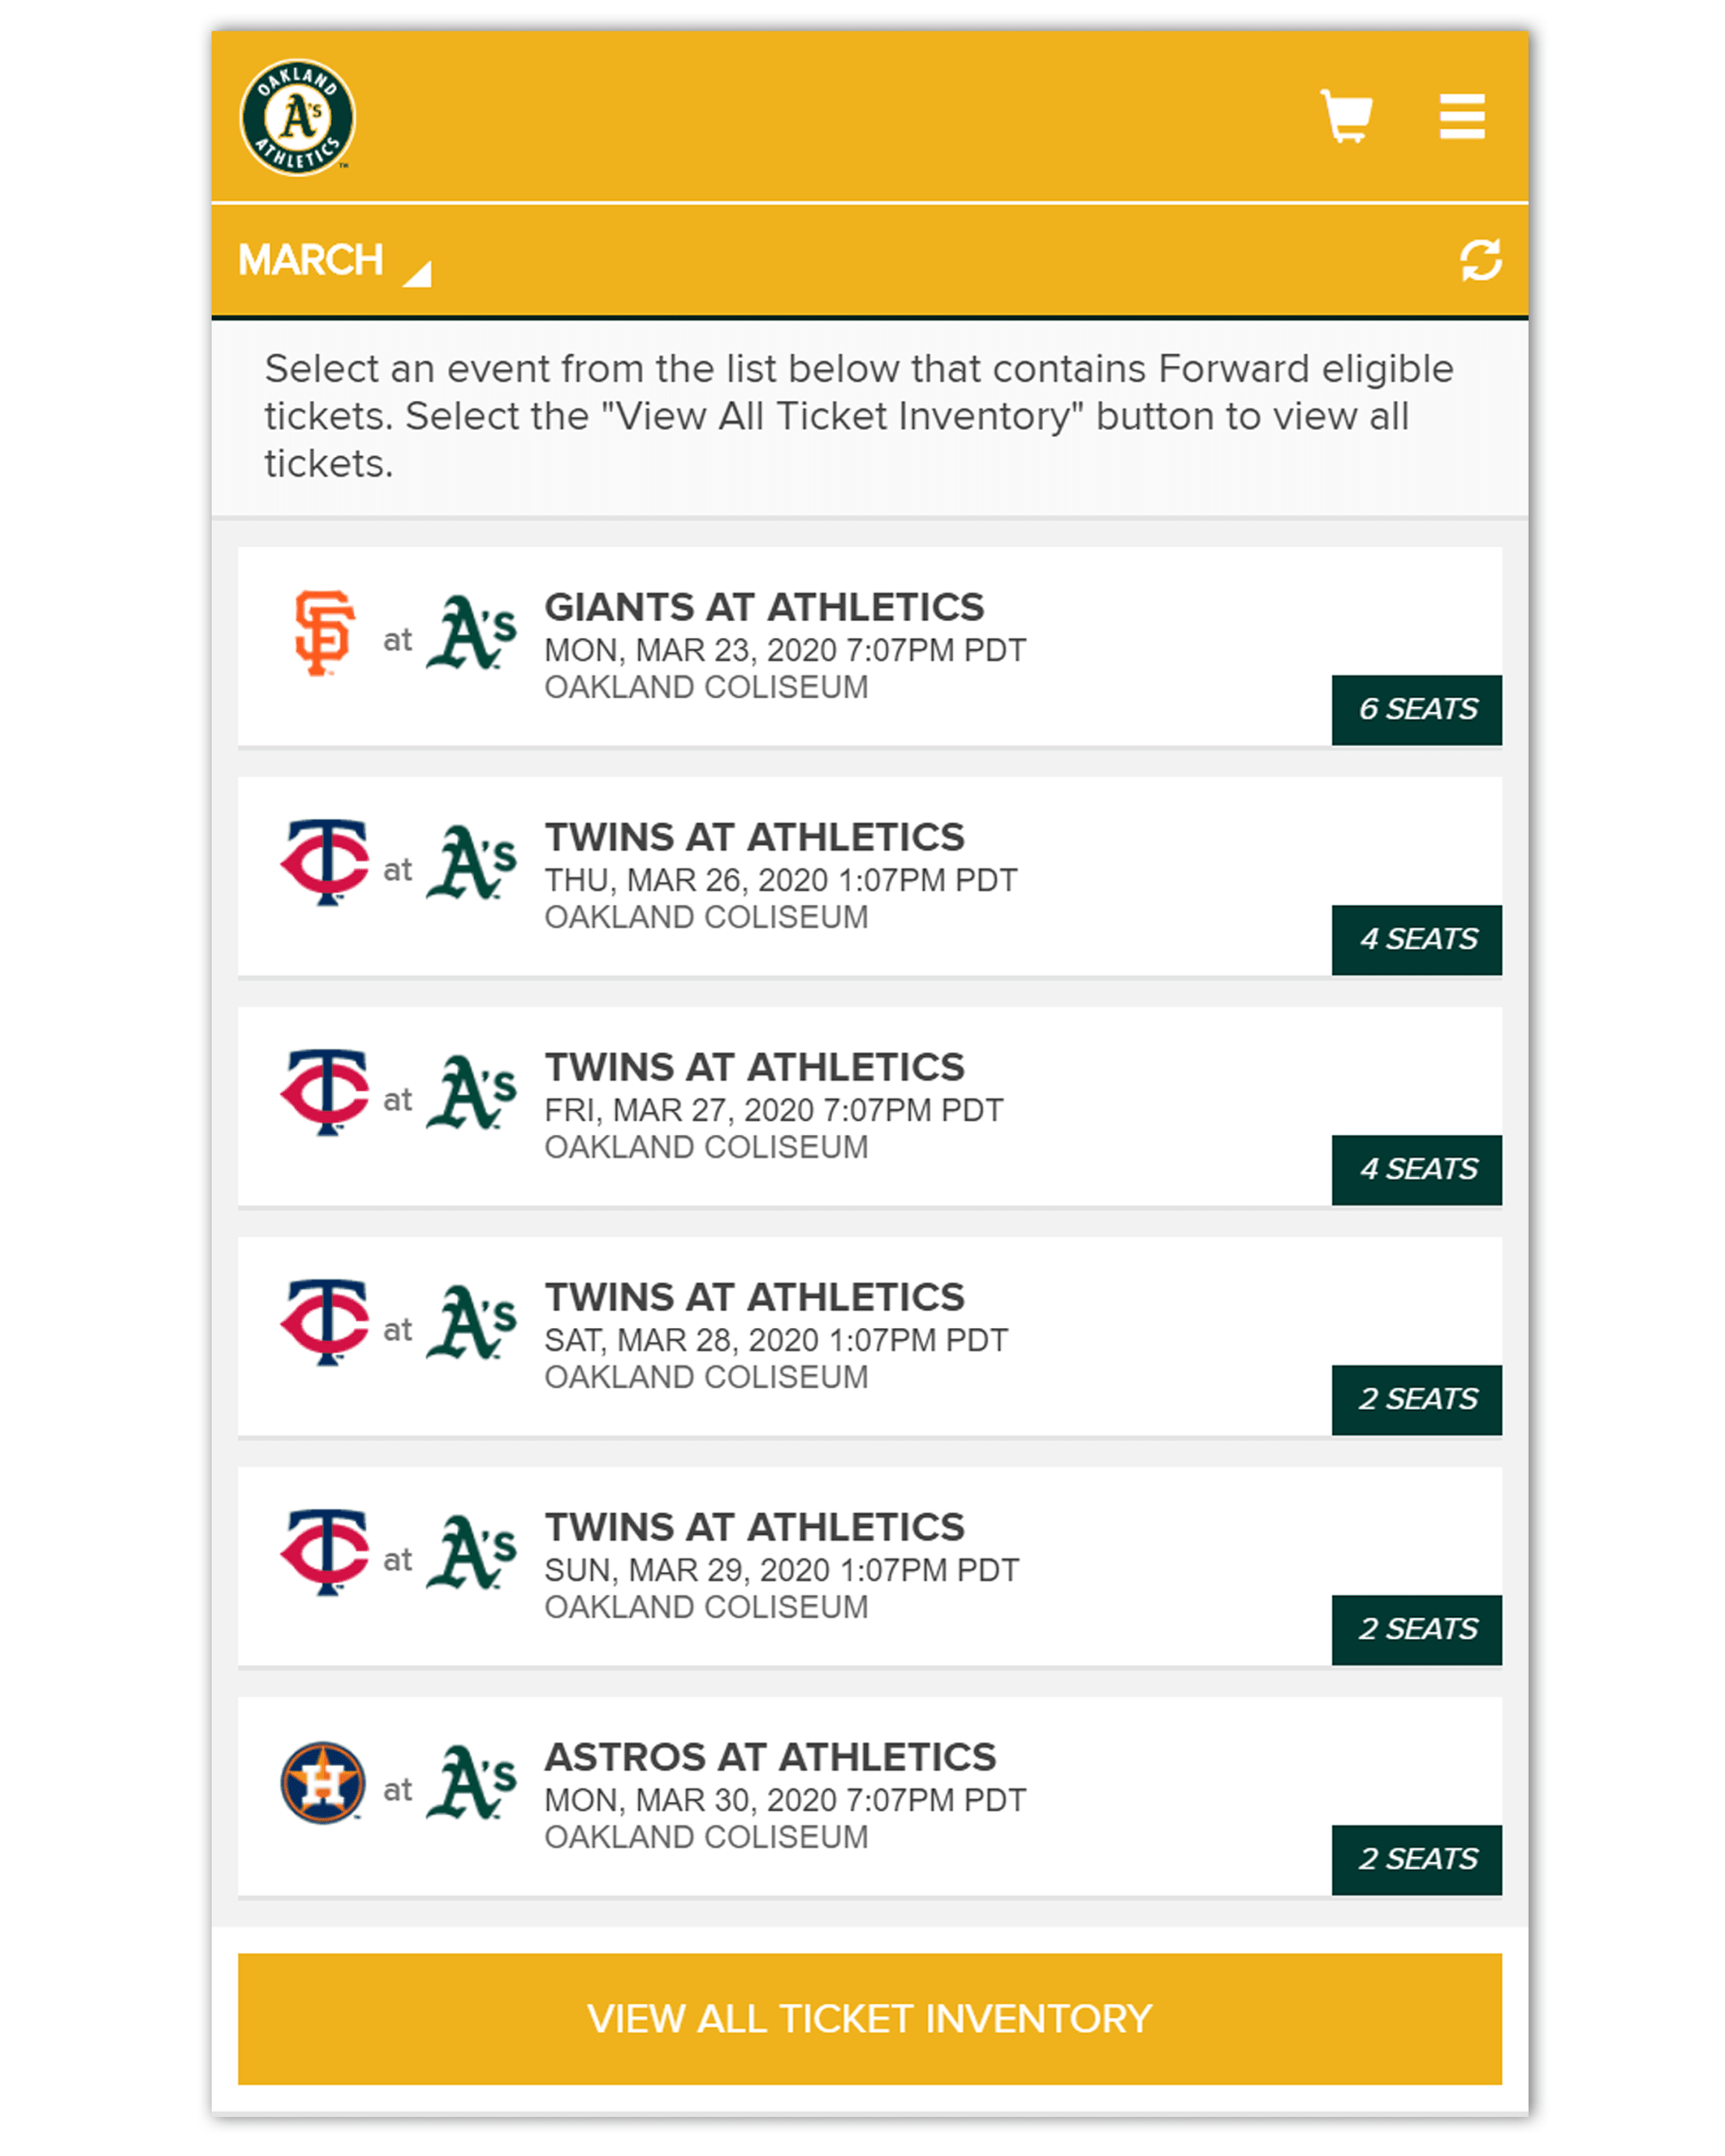The width and height of the screenshot is (1725, 2156).
Task: Select the 6 Seats badge for Giants game
Action: pyautogui.click(x=1416, y=709)
